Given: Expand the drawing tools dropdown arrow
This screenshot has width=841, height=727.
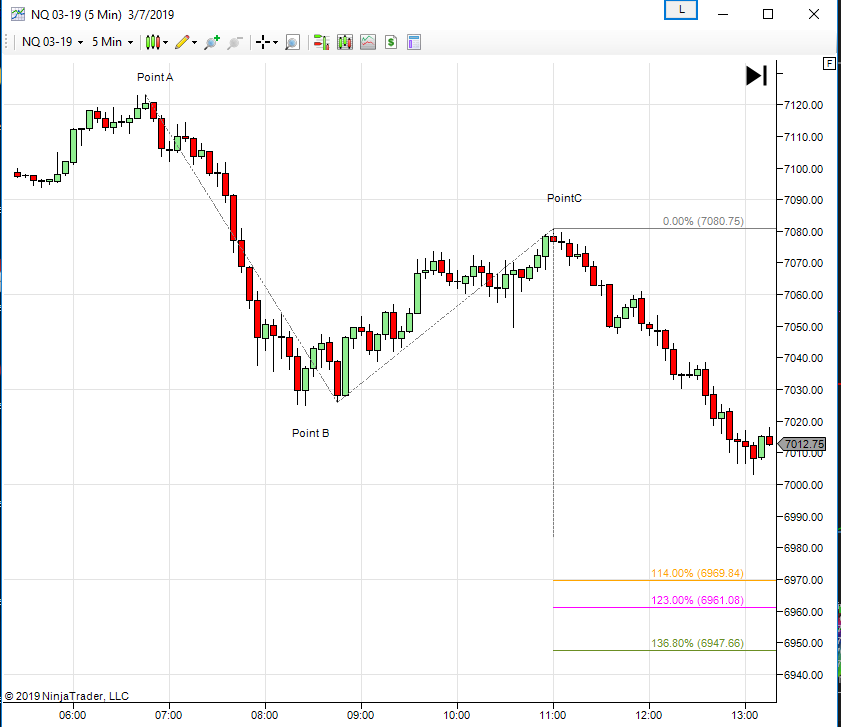Looking at the screenshot, I should (x=194, y=42).
